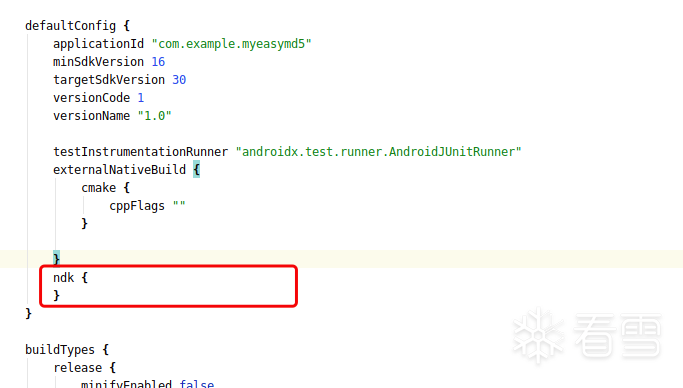The height and width of the screenshot is (388, 683).
Task: Click the targetSdkVersion property
Action: click(x=109, y=80)
